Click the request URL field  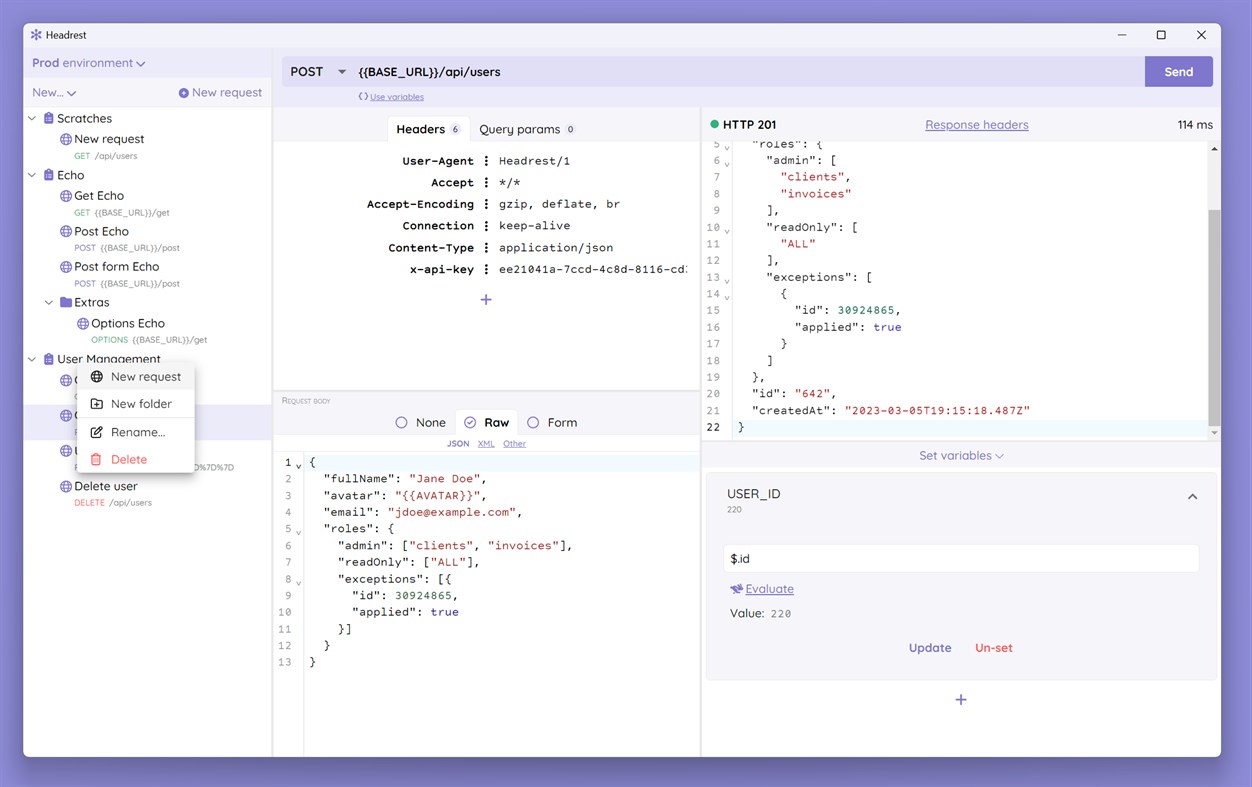pyautogui.click(x=748, y=72)
